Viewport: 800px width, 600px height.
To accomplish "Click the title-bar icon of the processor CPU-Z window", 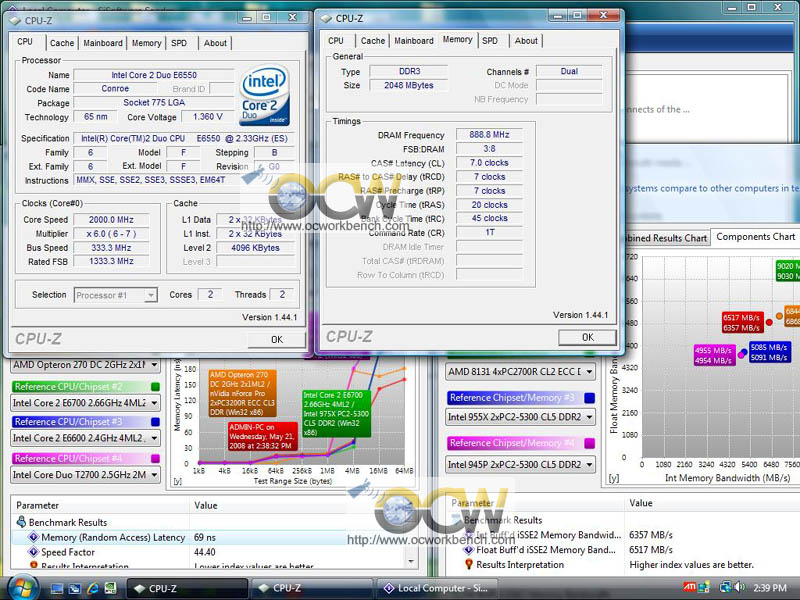I will 15,21.
